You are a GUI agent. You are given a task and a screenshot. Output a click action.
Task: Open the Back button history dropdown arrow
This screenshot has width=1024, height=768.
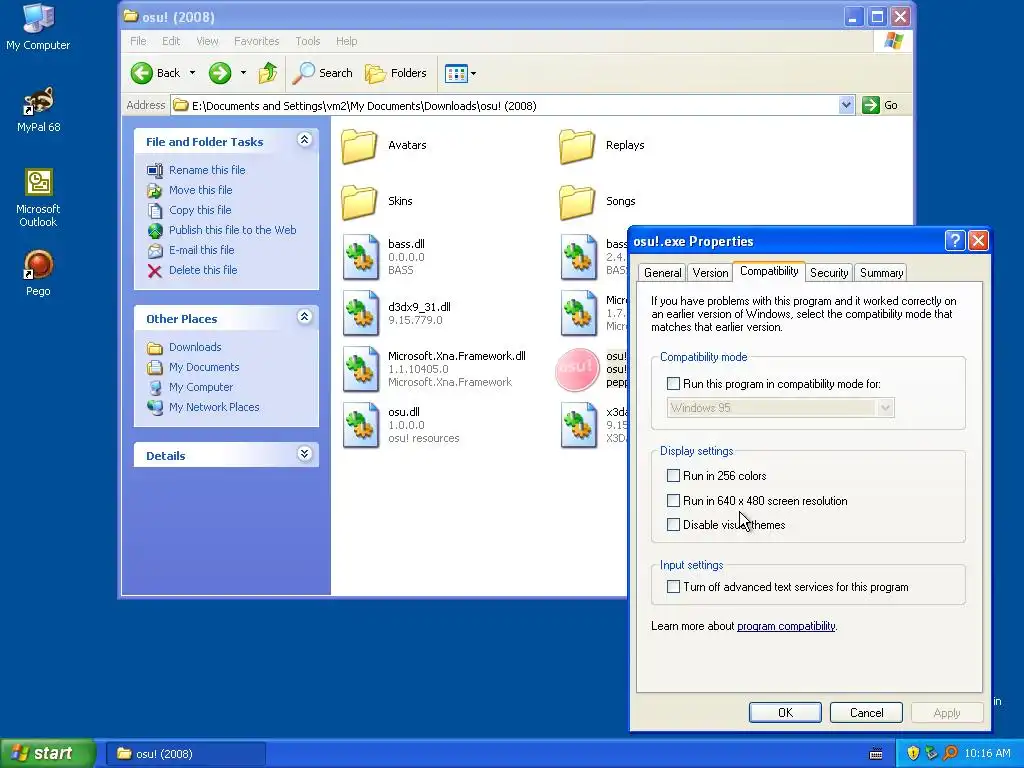[x=192, y=73]
